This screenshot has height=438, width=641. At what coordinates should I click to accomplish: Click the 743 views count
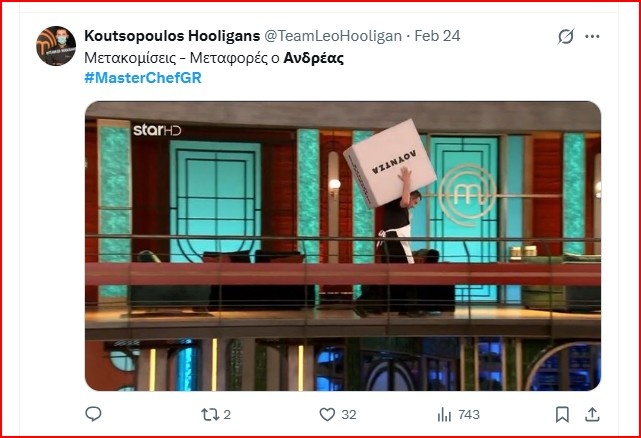(x=469, y=415)
